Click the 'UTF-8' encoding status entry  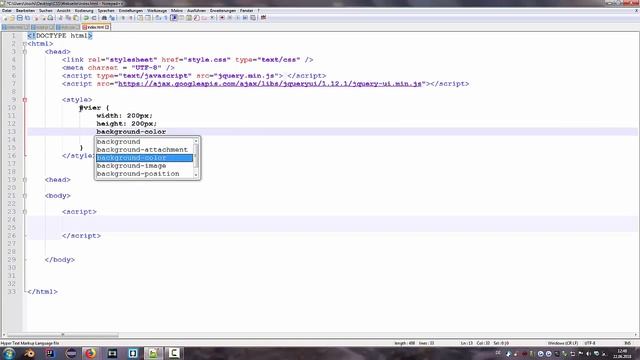(590, 343)
